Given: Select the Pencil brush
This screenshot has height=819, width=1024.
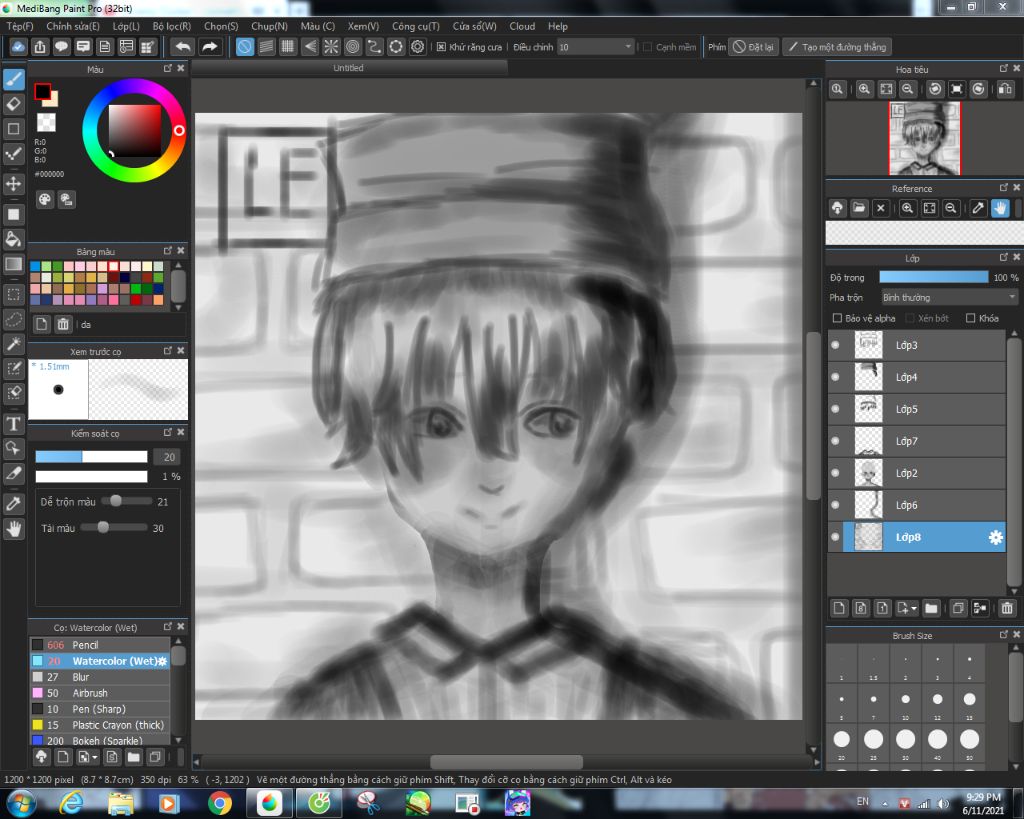Looking at the screenshot, I should (x=100, y=645).
